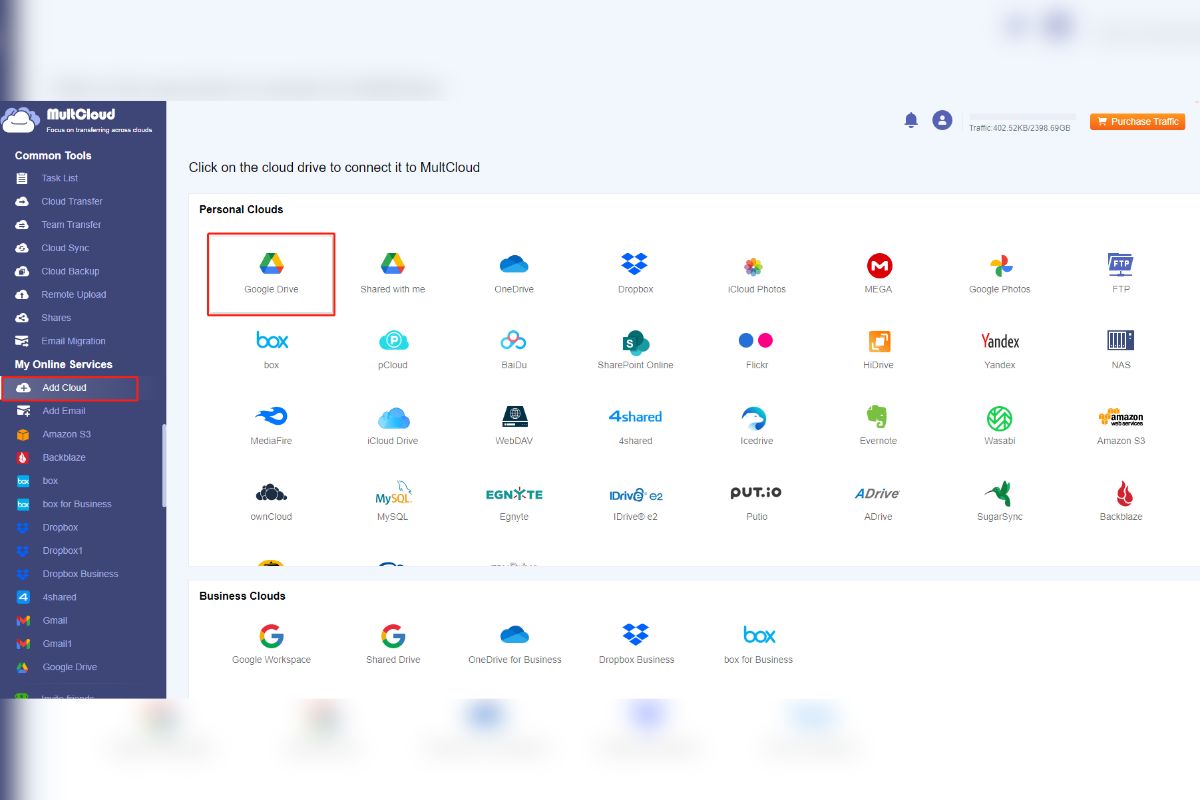Screen dimensions: 1200x800
Task: Connect iCloud Photos
Action: point(756,274)
